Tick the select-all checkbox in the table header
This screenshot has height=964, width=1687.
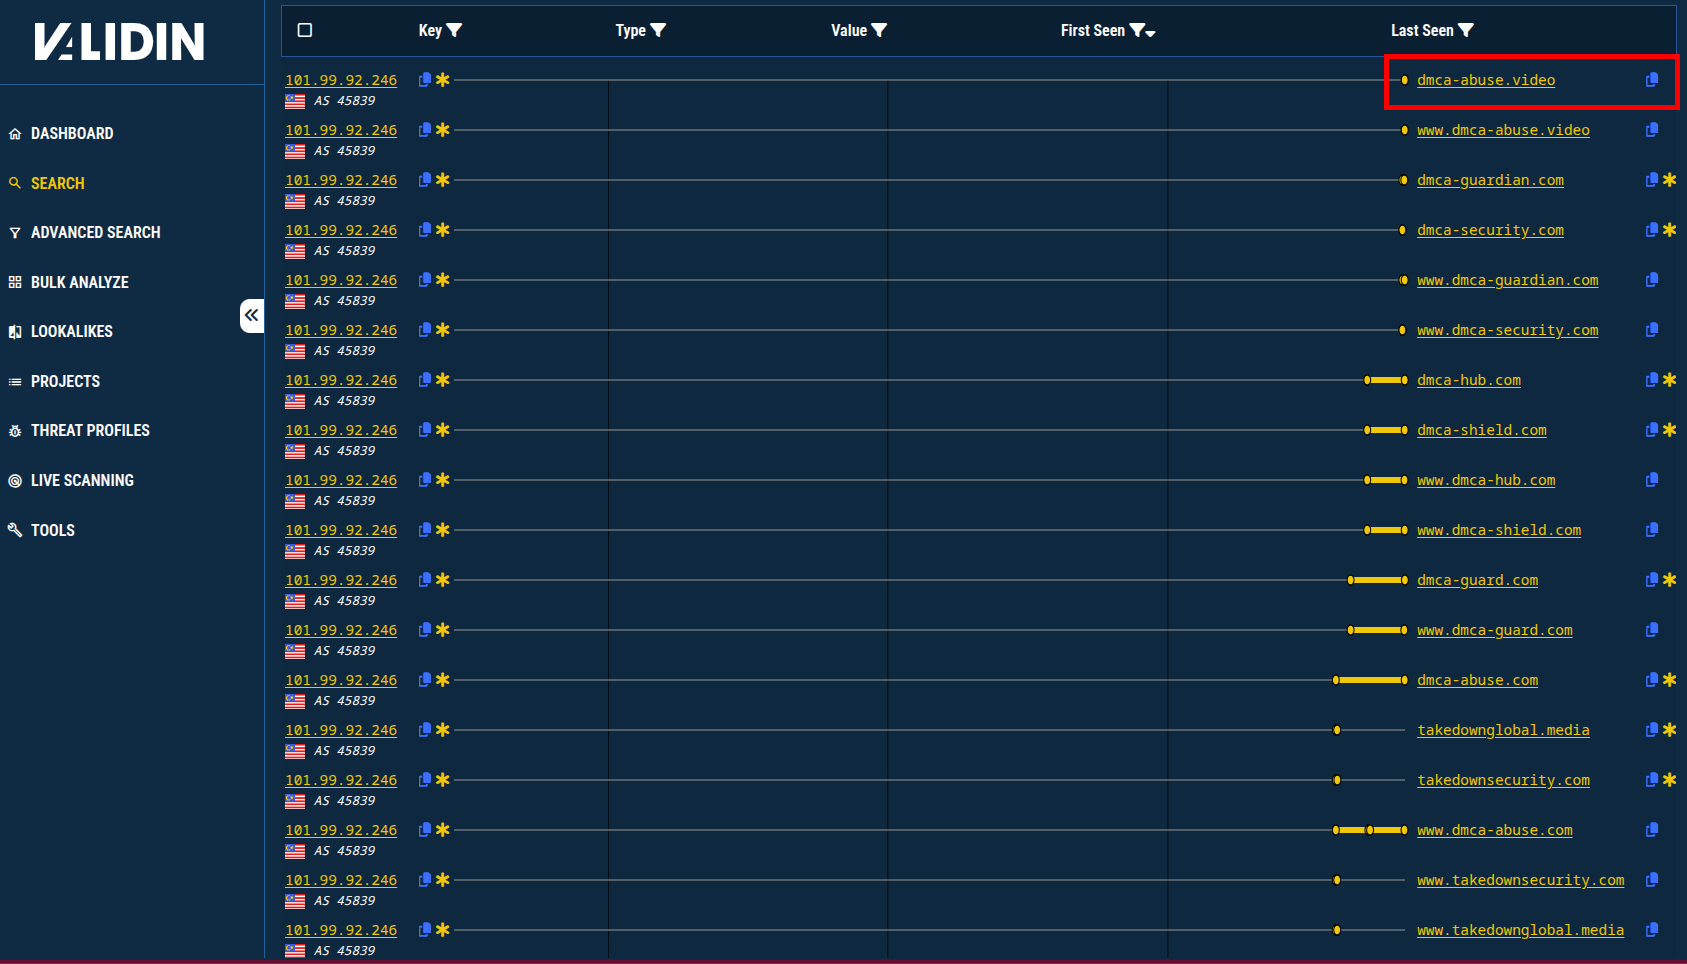[x=305, y=30]
